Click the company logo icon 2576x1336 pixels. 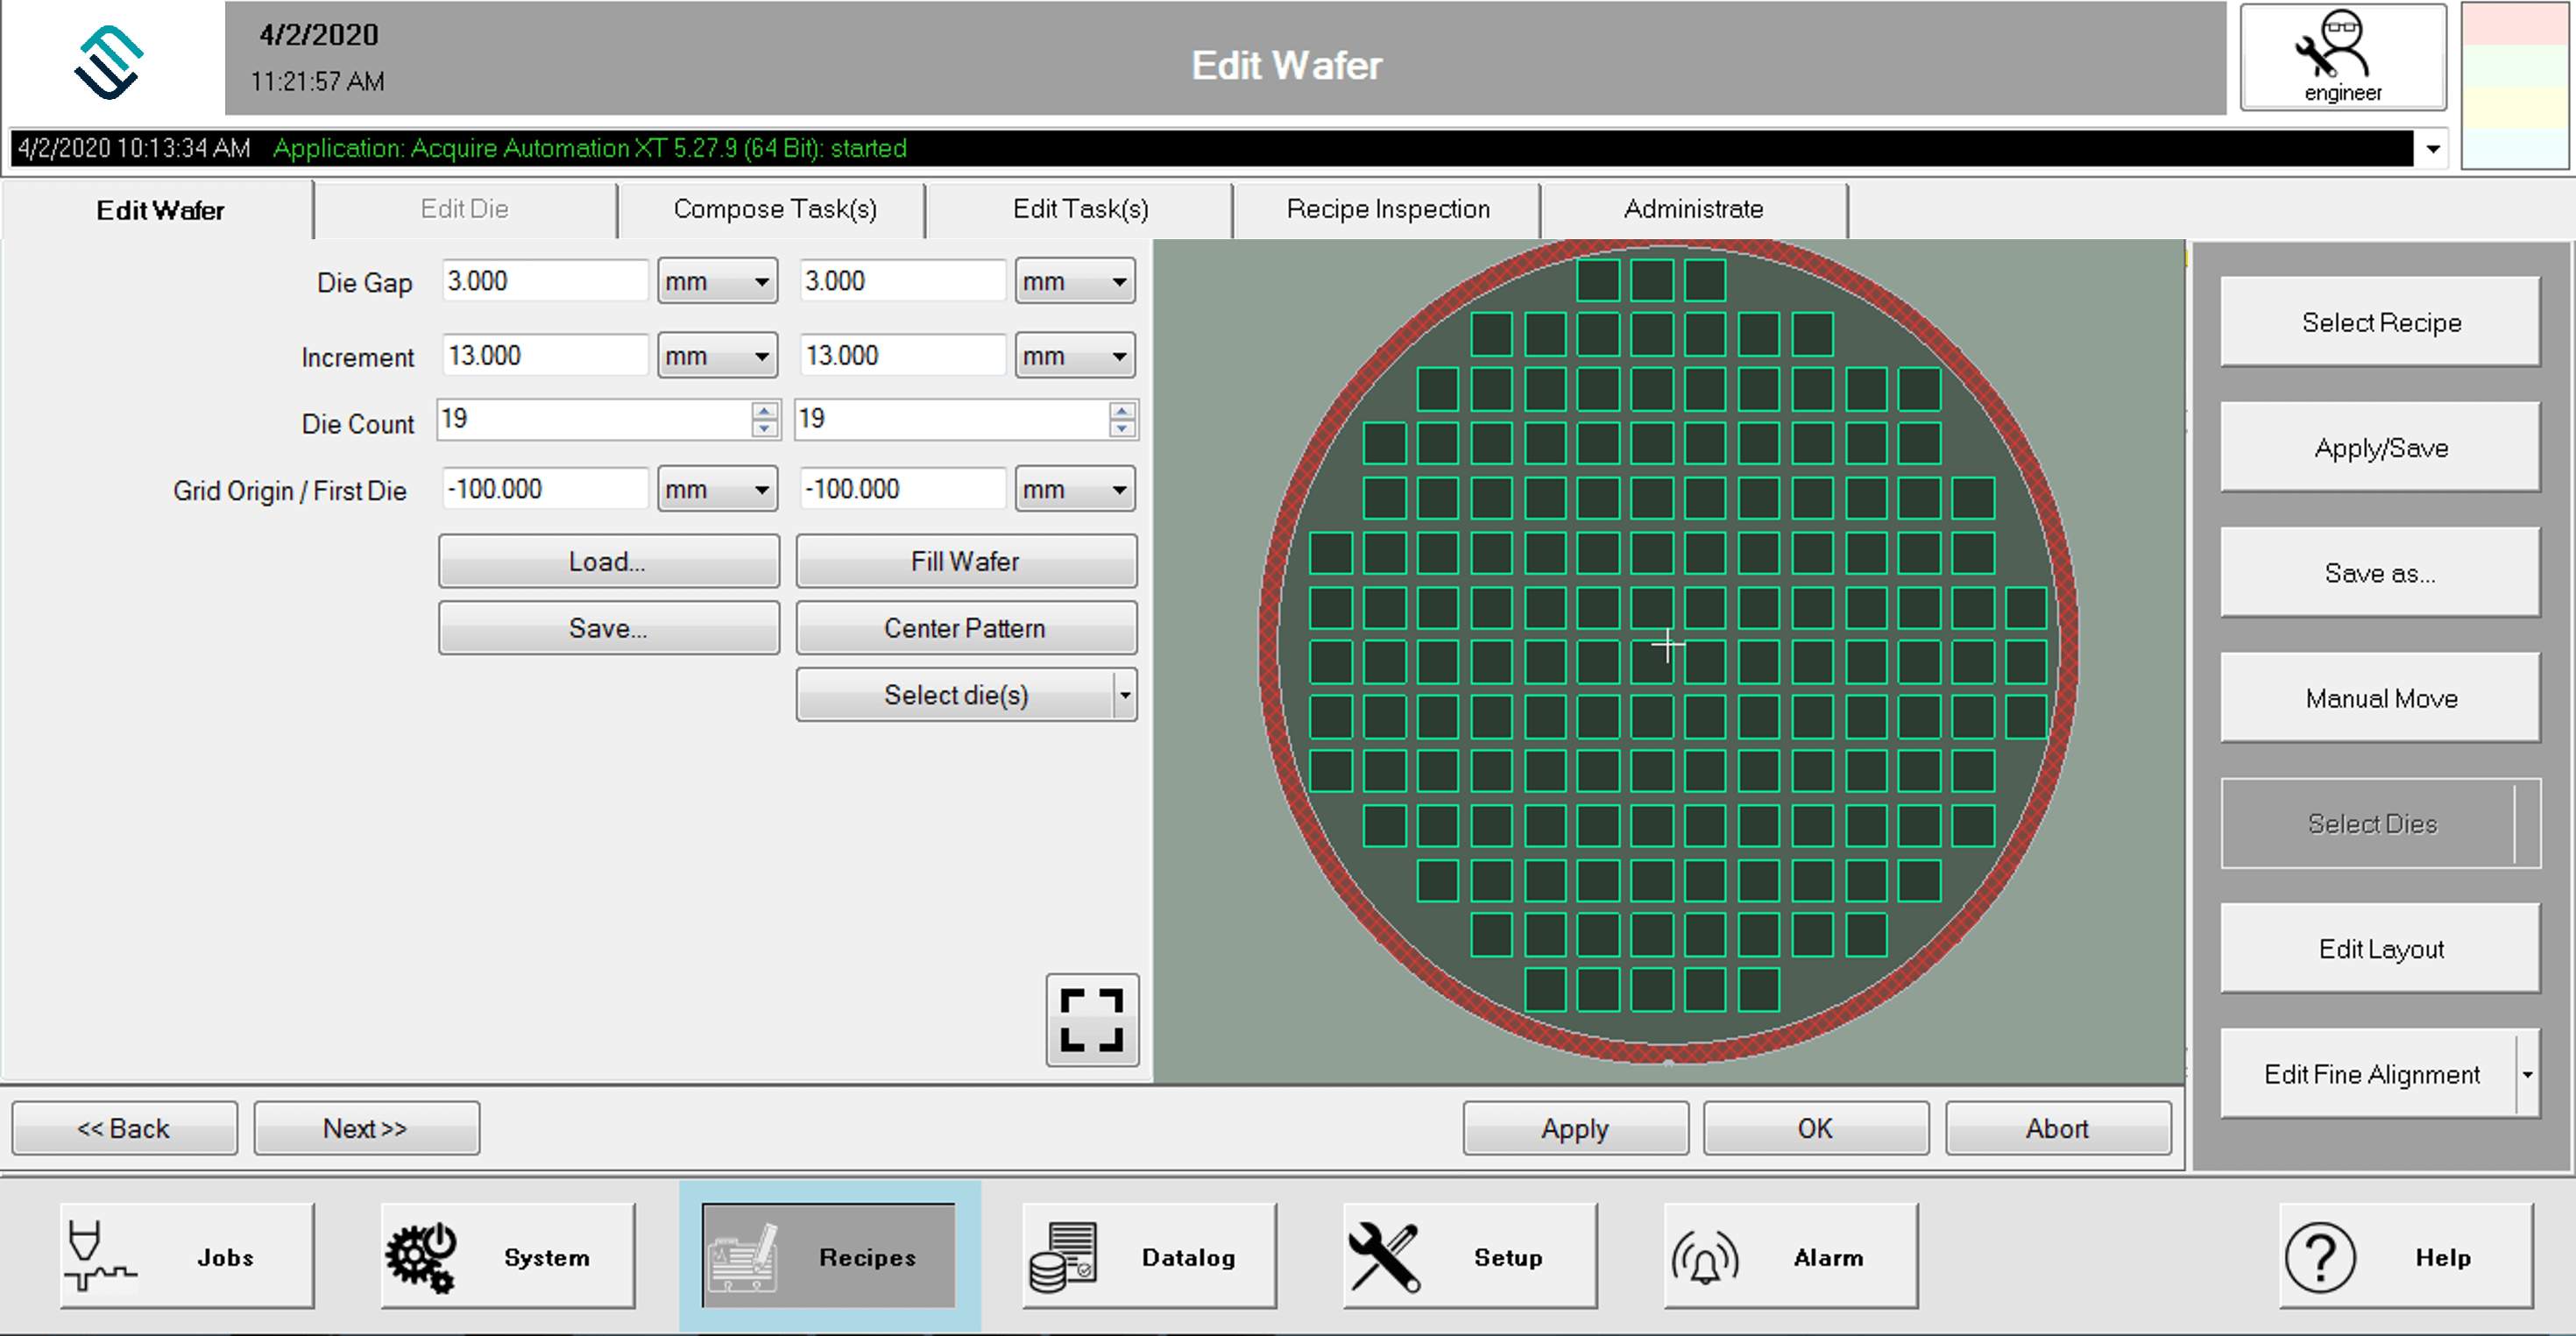tap(109, 62)
